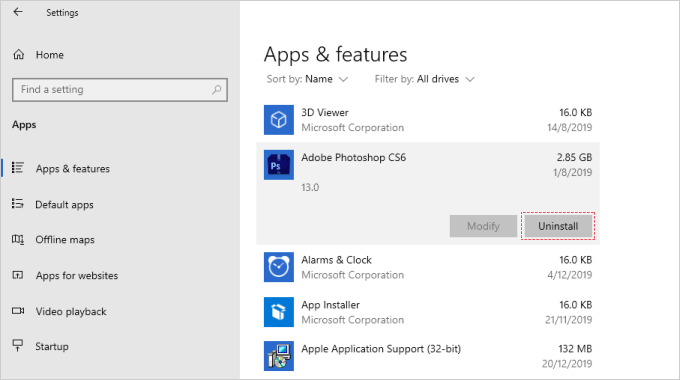680x380 pixels.
Task: Click Uninstall for Adobe Photoshop CS6
Action: tap(558, 226)
